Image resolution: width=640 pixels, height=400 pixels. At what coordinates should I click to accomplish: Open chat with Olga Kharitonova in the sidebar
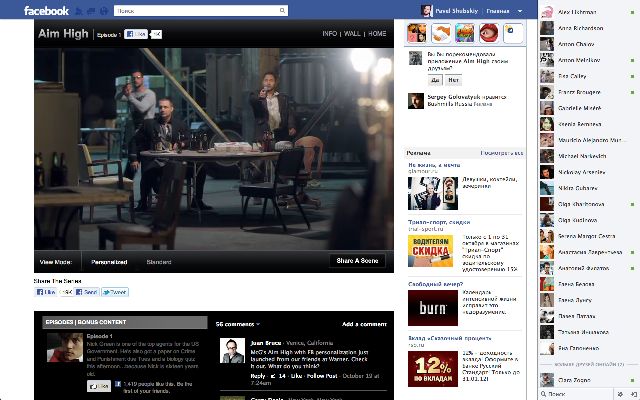588,204
